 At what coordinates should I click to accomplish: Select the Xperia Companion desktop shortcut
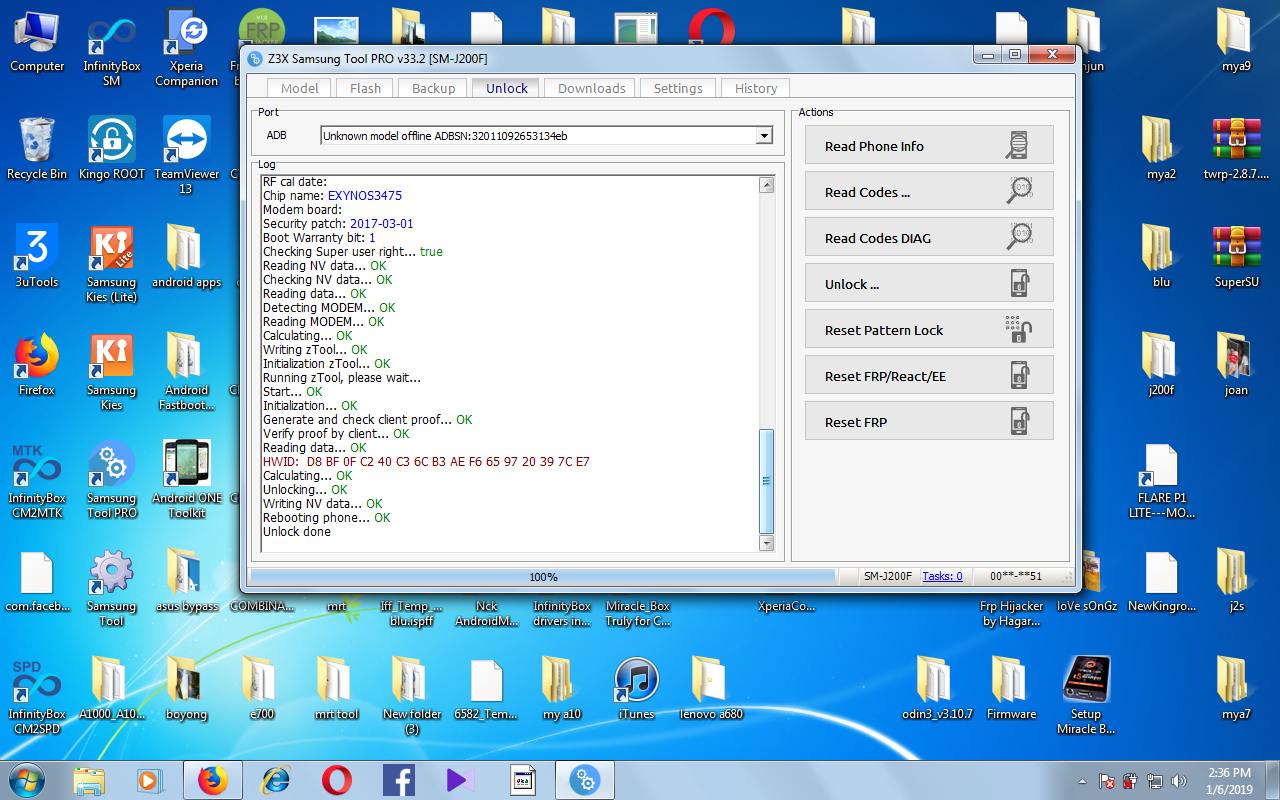point(187,47)
